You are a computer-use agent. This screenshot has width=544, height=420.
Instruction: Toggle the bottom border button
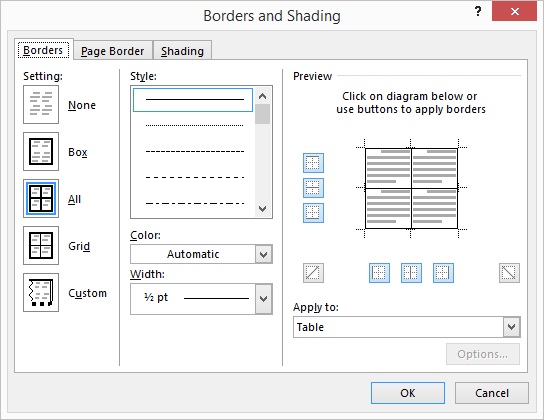click(x=313, y=213)
